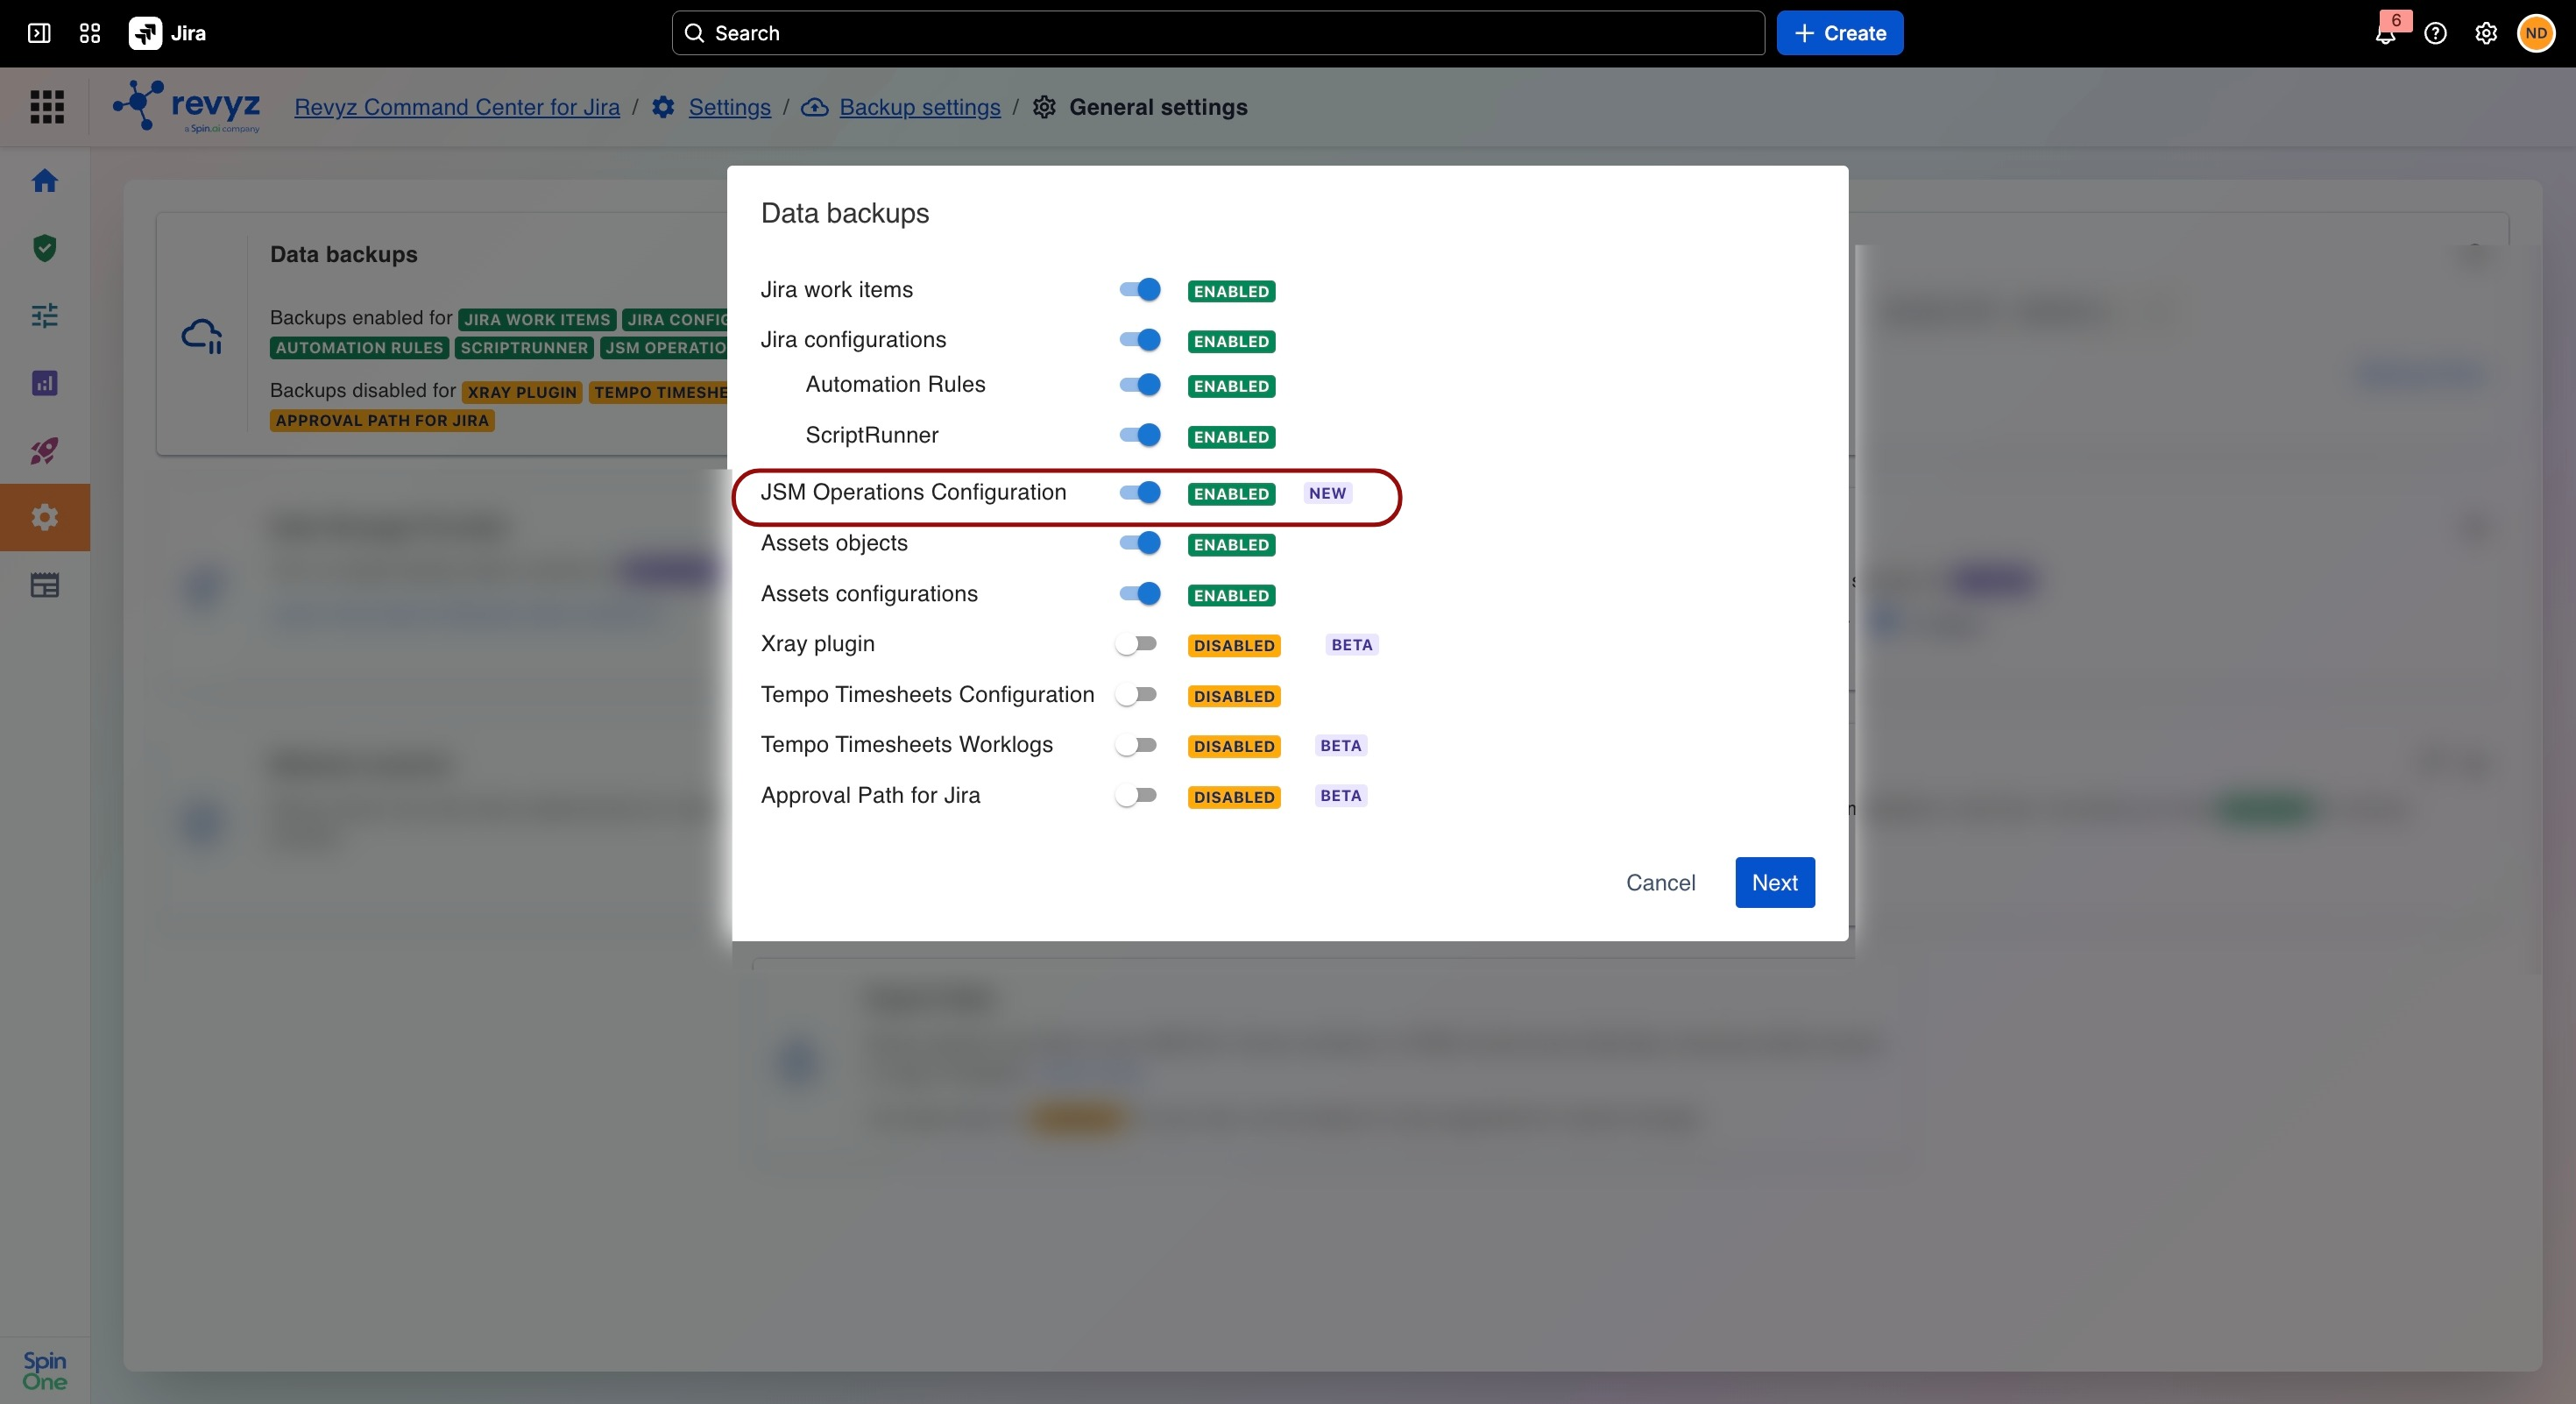Click the 'Tempo Timesheets Worklogs' row label

pyautogui.click(x=907, y=745)
